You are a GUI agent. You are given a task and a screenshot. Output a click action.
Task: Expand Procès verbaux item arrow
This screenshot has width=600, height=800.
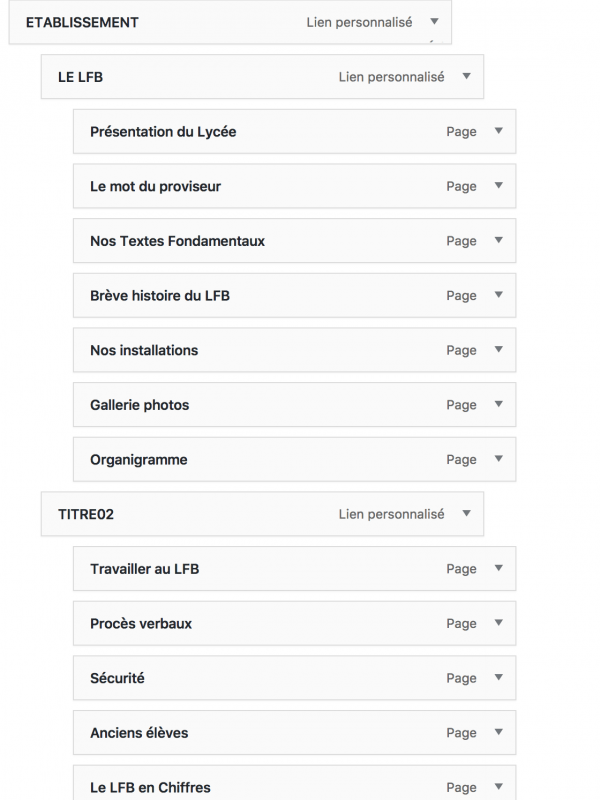pos(498,623)
